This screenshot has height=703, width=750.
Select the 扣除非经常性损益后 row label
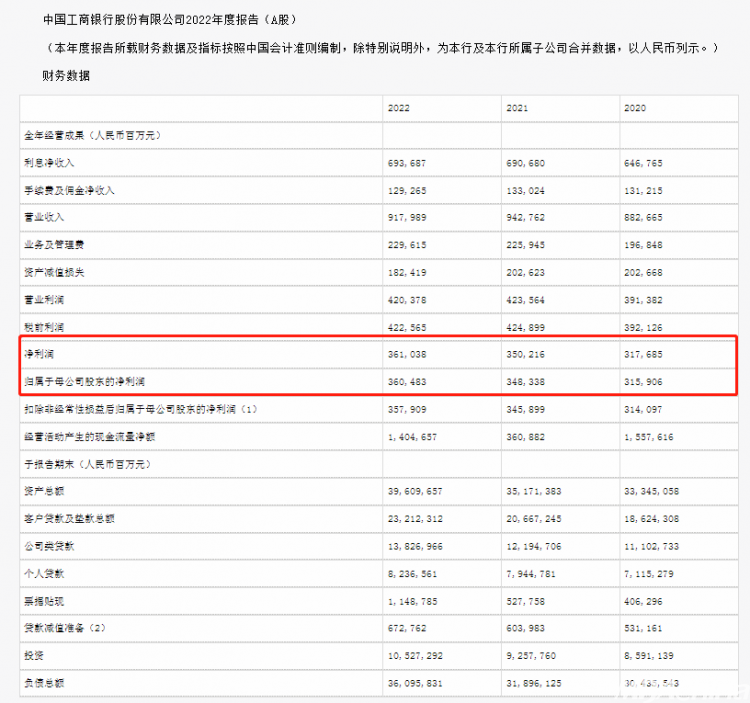(x=140, y=409)
